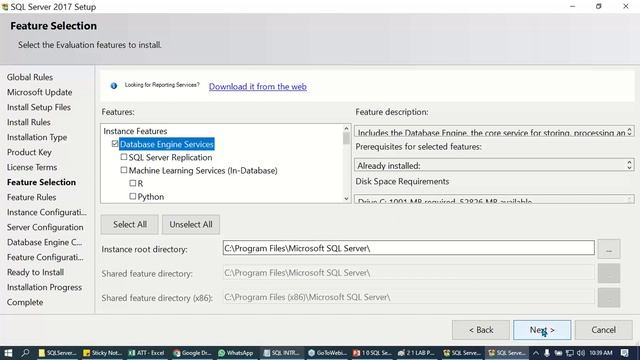Click microphone icon in system tray

547,353
